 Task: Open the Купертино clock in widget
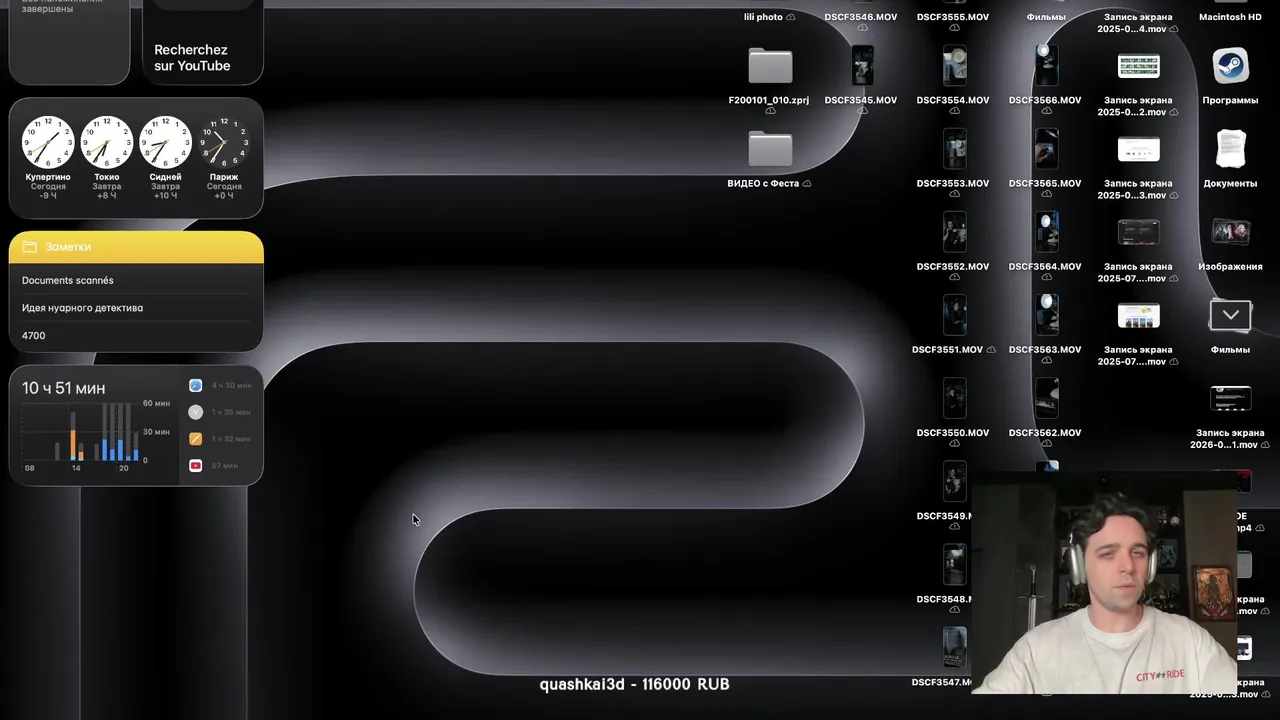click(x=48, y=142)
